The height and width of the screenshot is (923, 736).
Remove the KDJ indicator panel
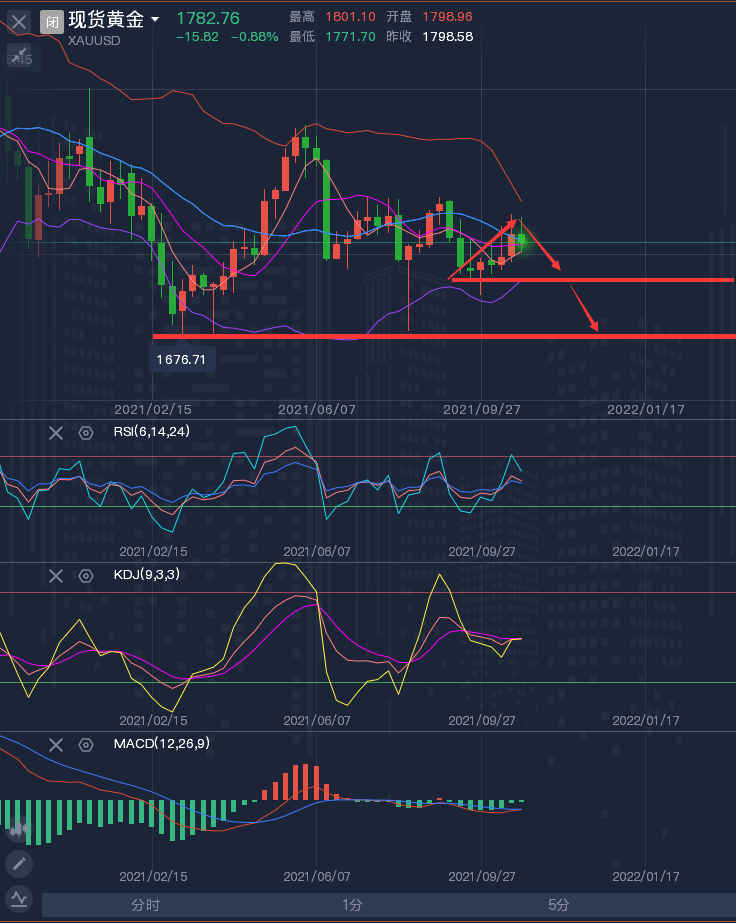56,575
